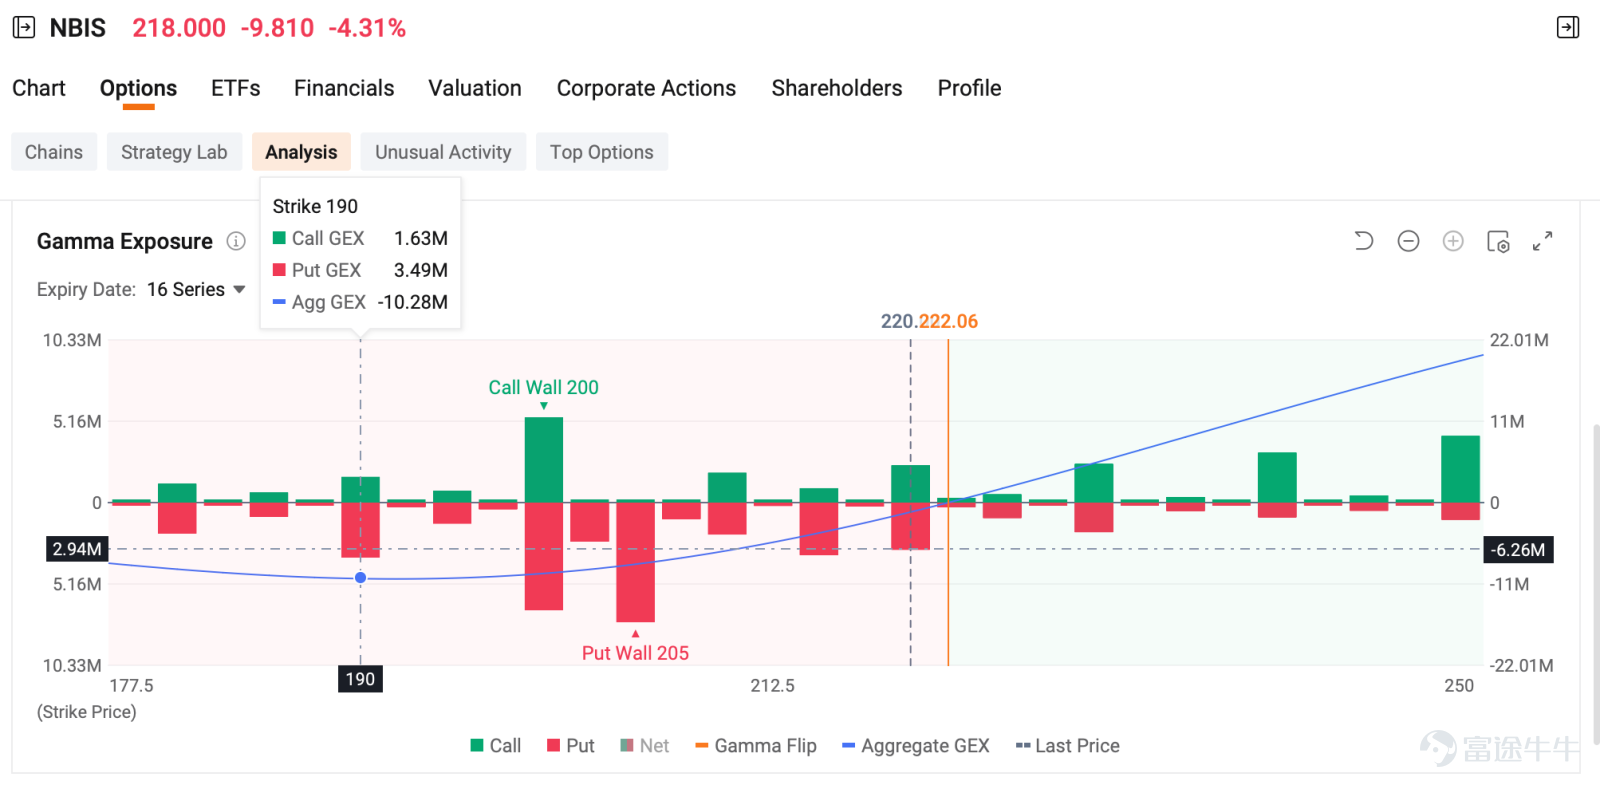Viewport: 1600px width, 785px height.
Task: Open the Corporate Actions tab
Action: pos(646,88)
